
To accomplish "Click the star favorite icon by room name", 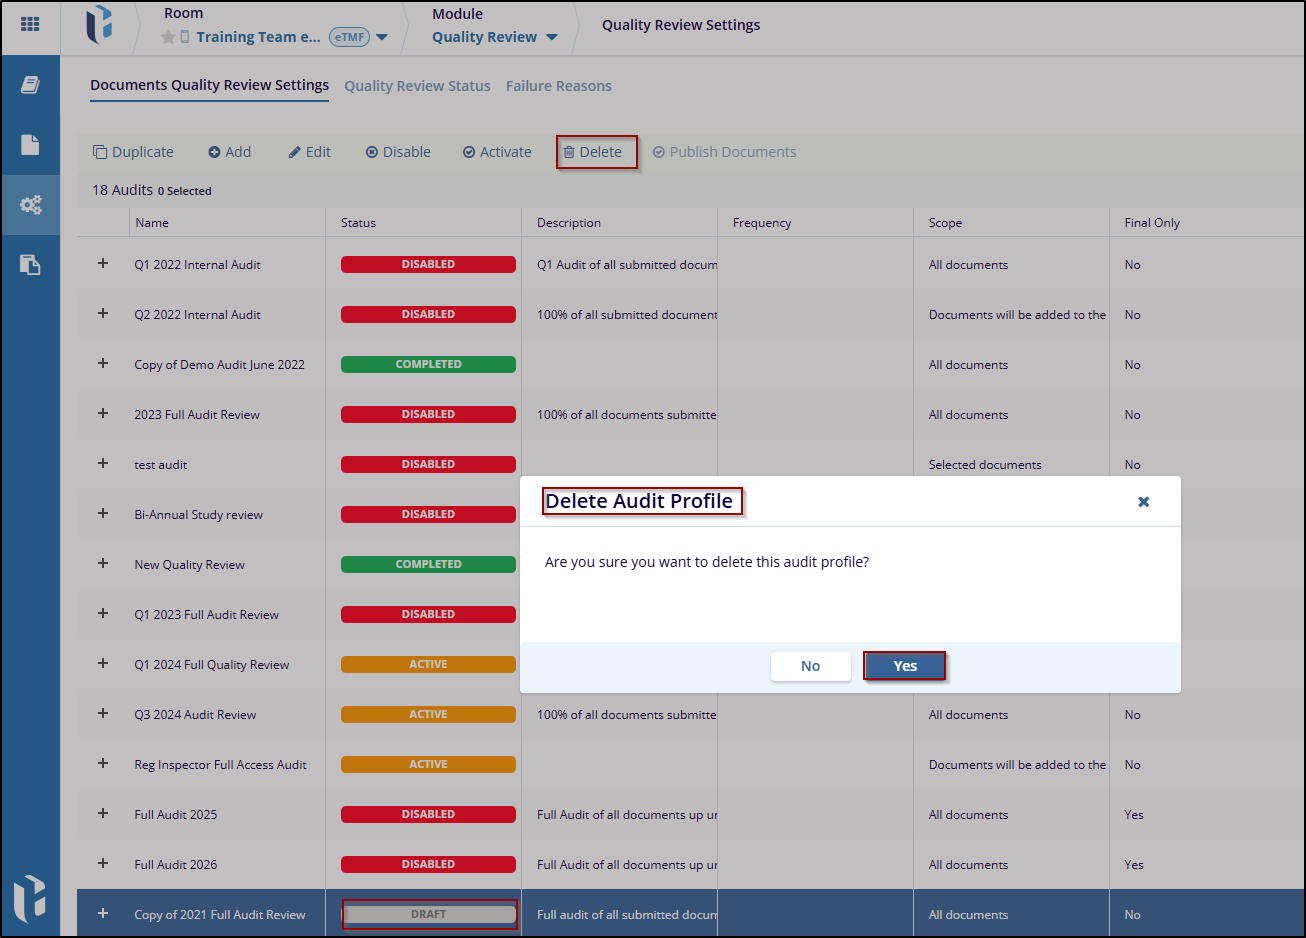I will click(168, 37).
